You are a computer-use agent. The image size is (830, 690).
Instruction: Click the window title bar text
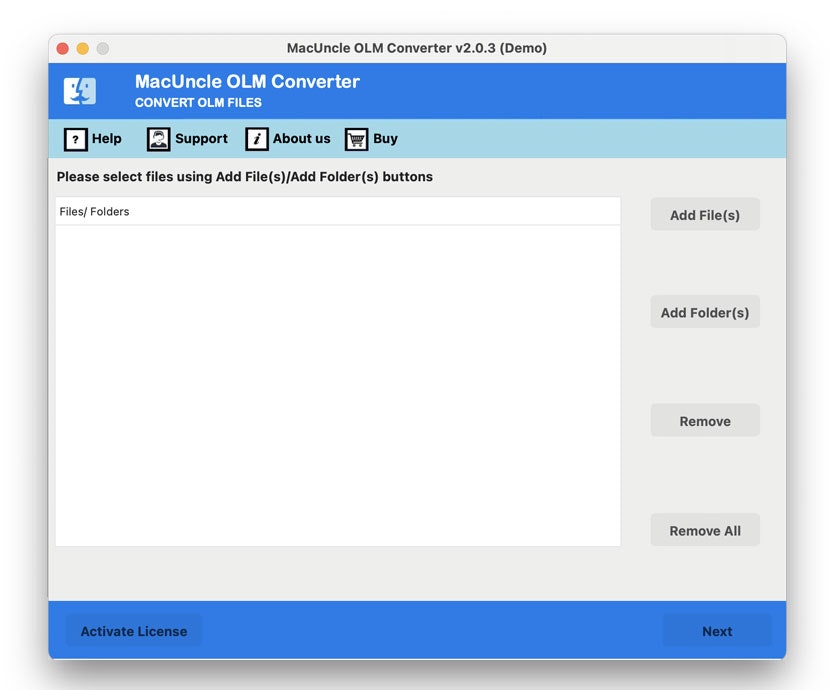(x=416, y=47)
